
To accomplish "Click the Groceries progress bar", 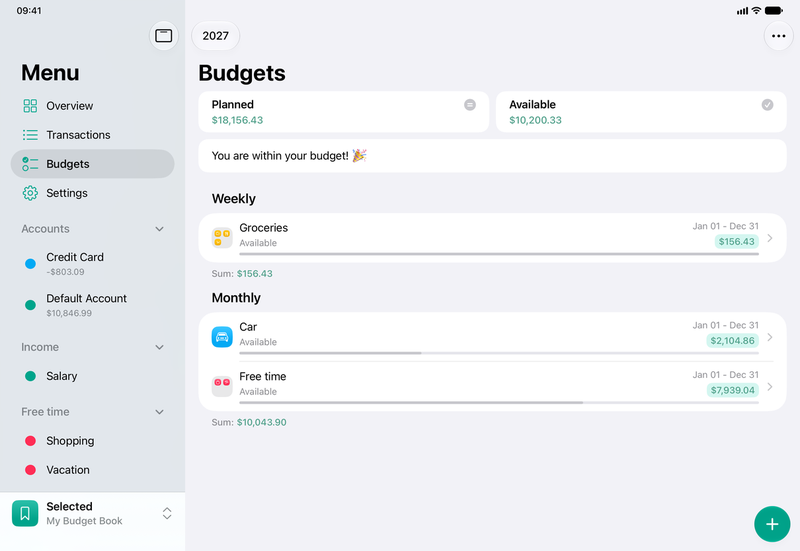I will point(499,254).
